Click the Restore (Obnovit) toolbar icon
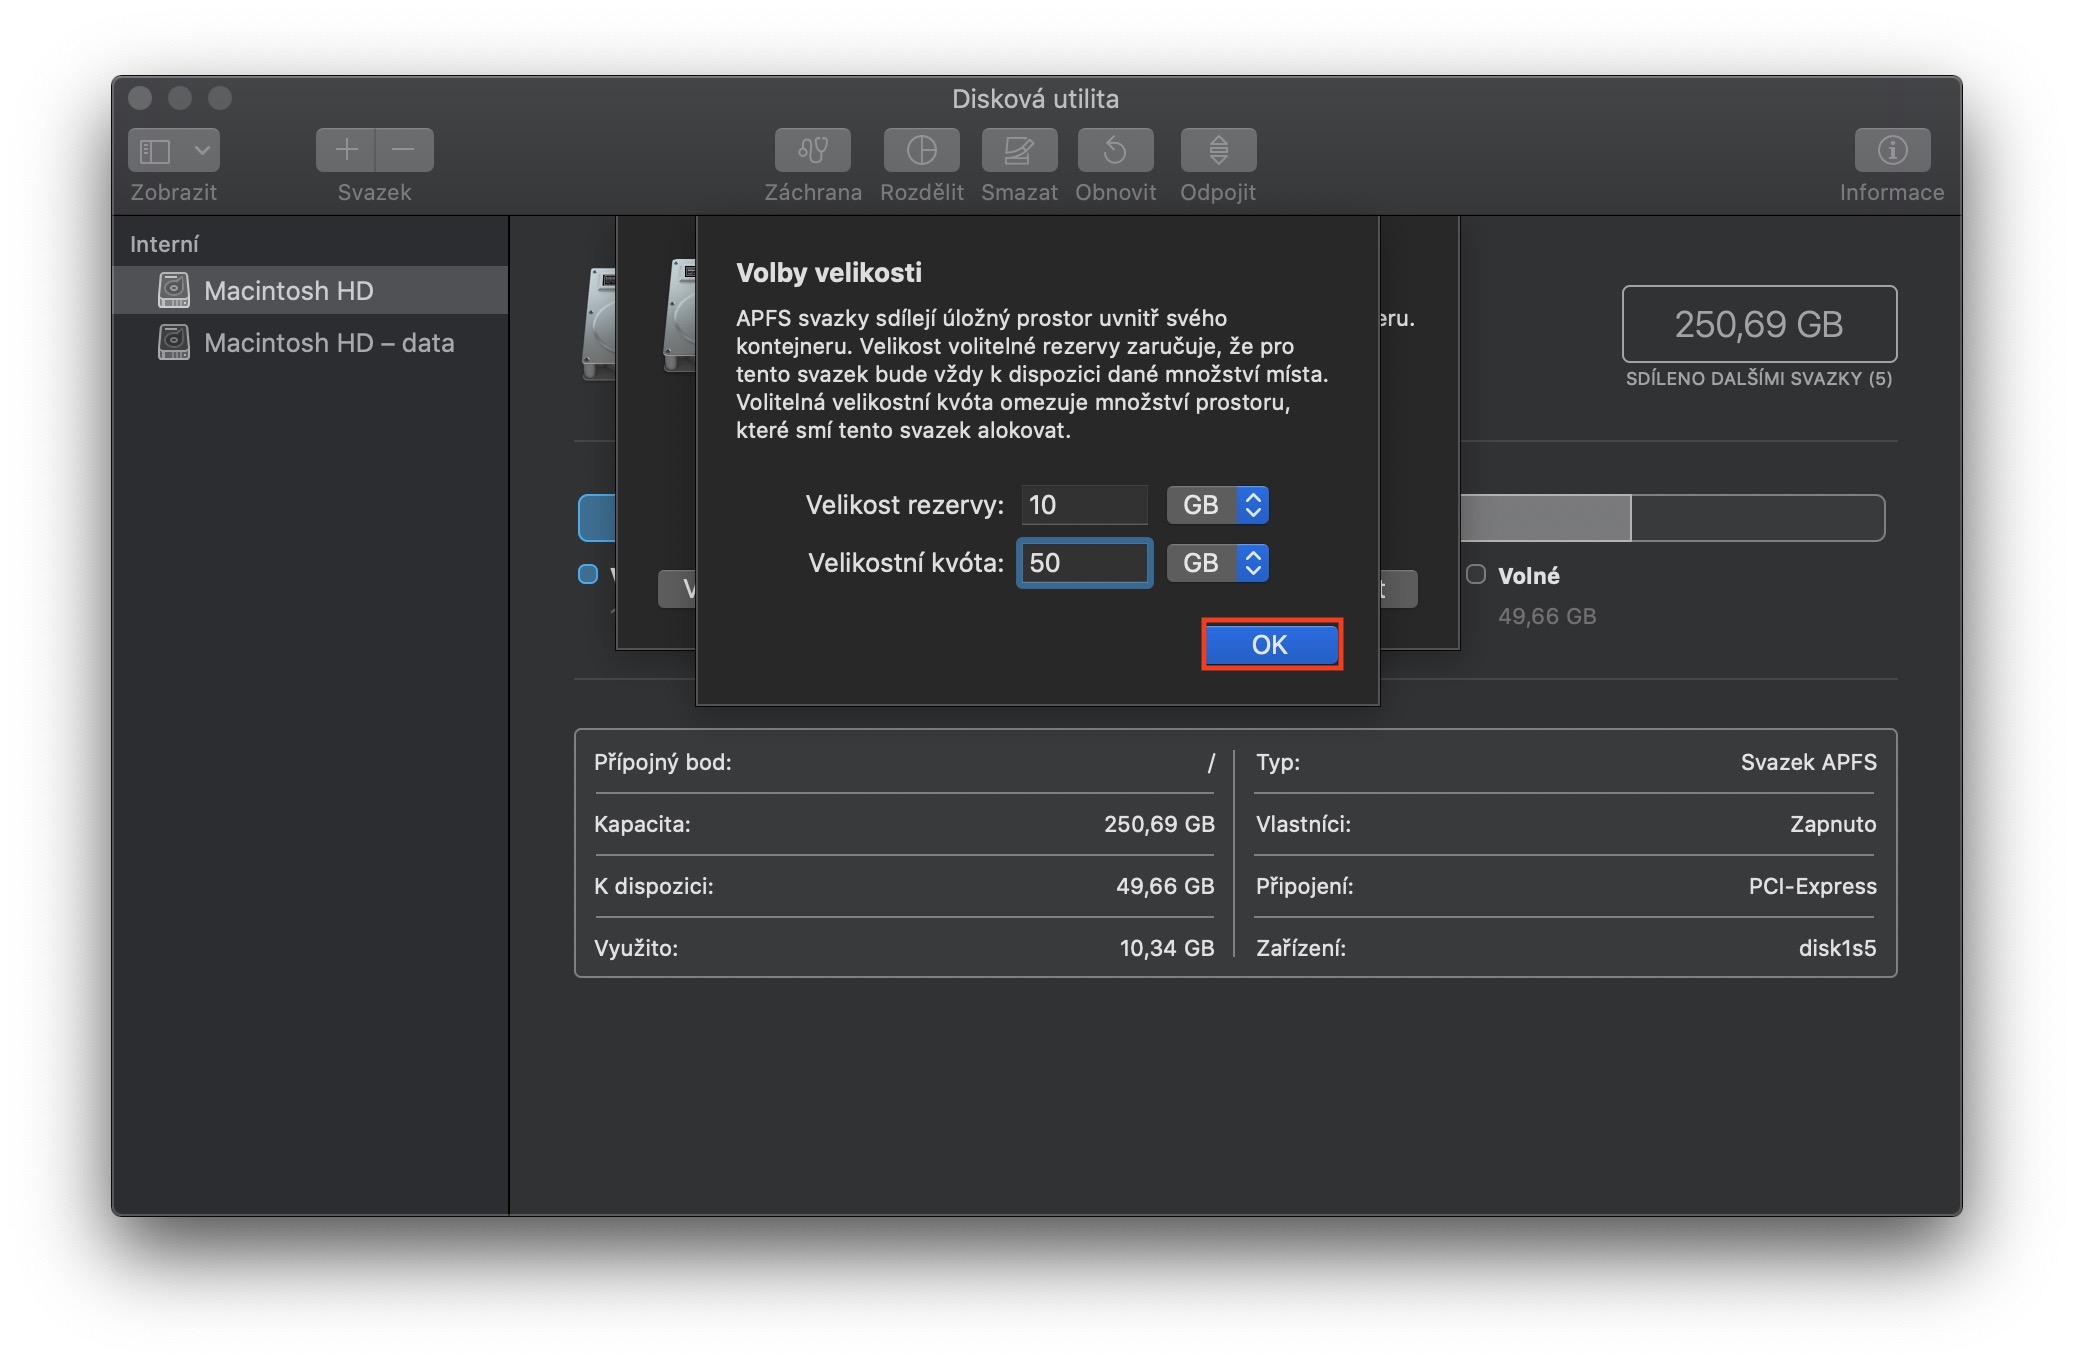The image size is (2074, 1364). click(x=1115, y=150)
